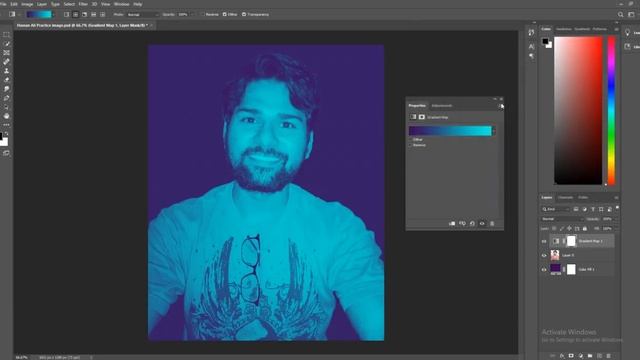Click the Gradient tool preset icon in options bar

12,14
